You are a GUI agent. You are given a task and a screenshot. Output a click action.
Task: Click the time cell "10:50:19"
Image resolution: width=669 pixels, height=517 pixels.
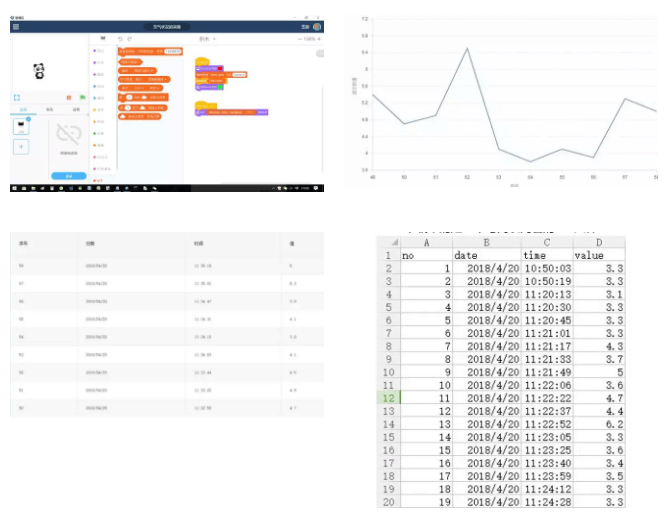coord(547,281)
